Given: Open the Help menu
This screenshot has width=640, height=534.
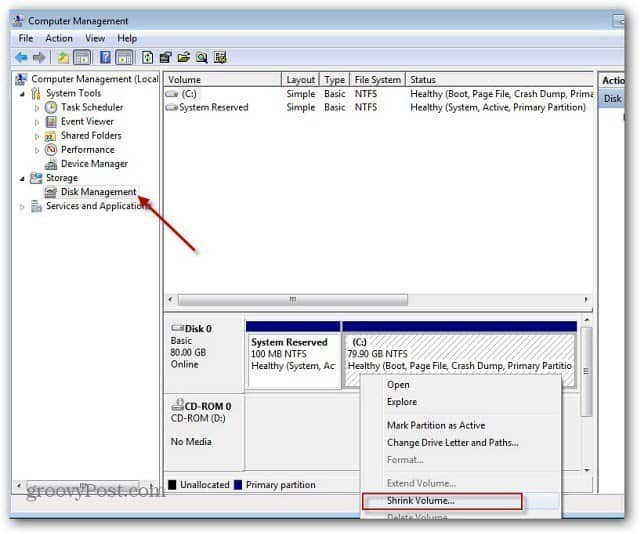Looking at the screenshot, I should click(127, 38).
